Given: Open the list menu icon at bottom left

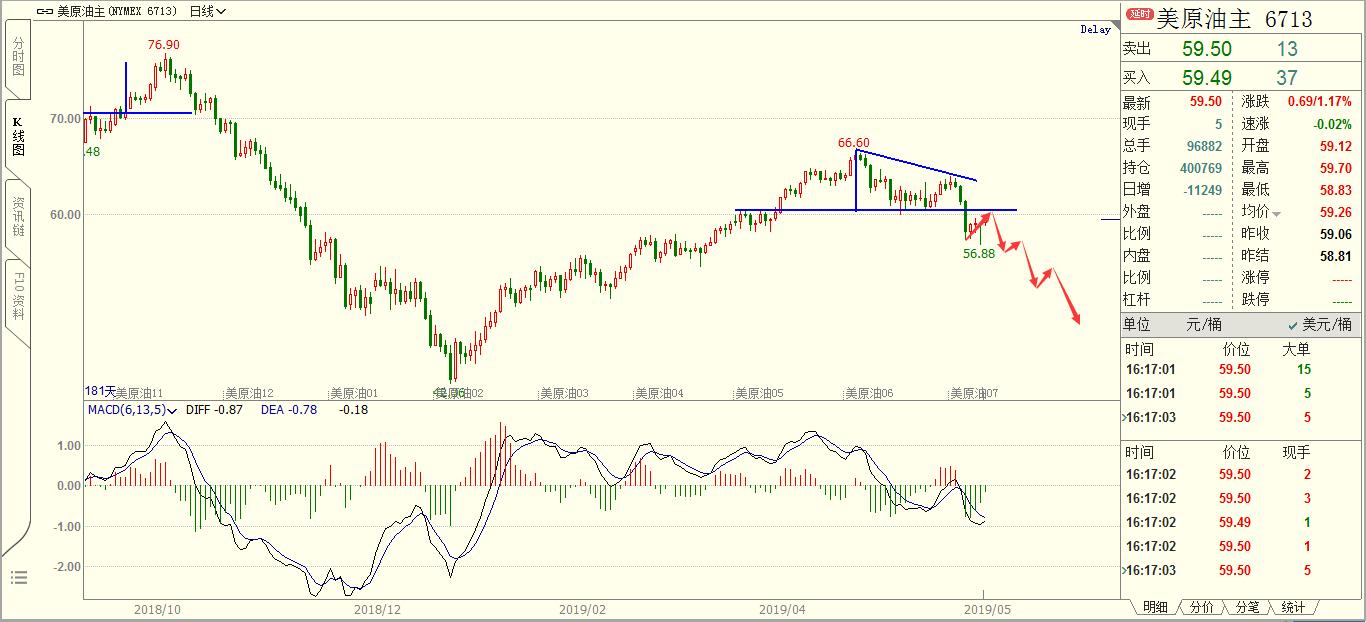Looking at the screenshot, I should point(18,577).
